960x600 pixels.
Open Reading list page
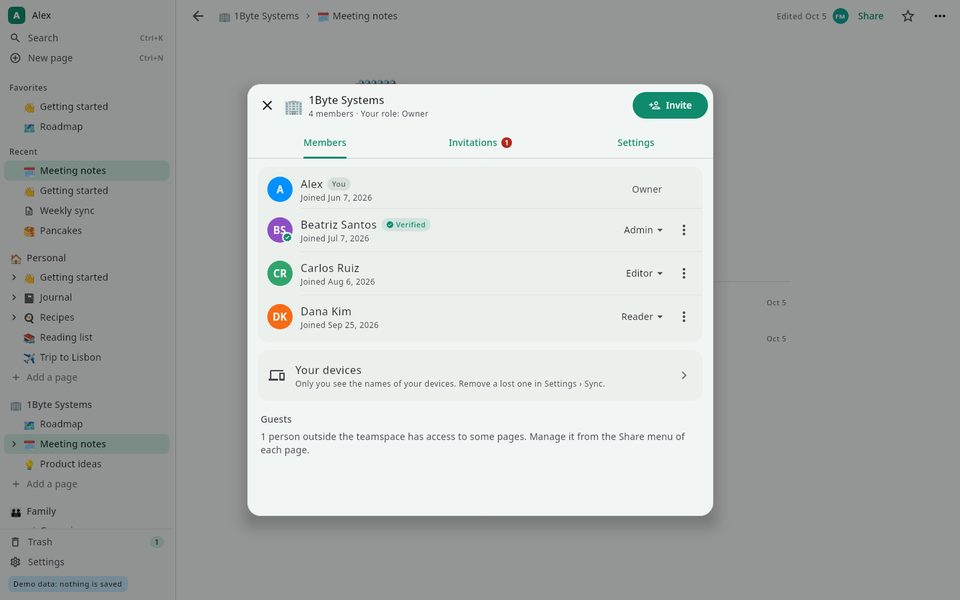[86, 337]
